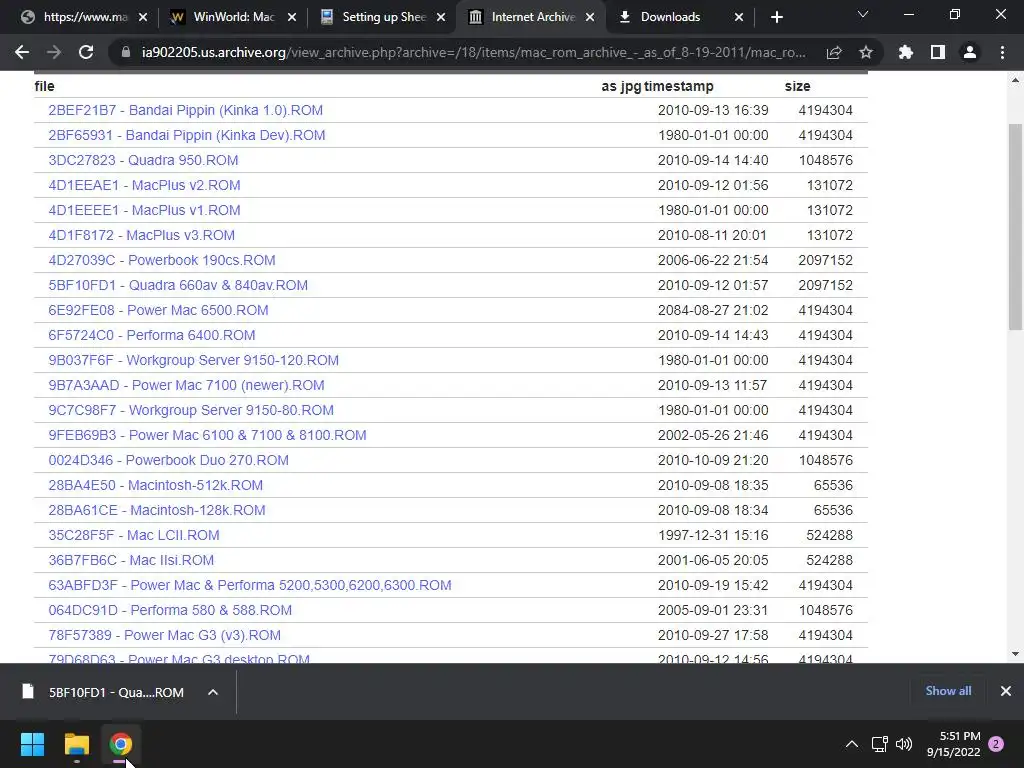Open Power Mac 6100 & 7100 & 8100.ROM
This screenshot has width=1024, height=768.
point(207,435)
